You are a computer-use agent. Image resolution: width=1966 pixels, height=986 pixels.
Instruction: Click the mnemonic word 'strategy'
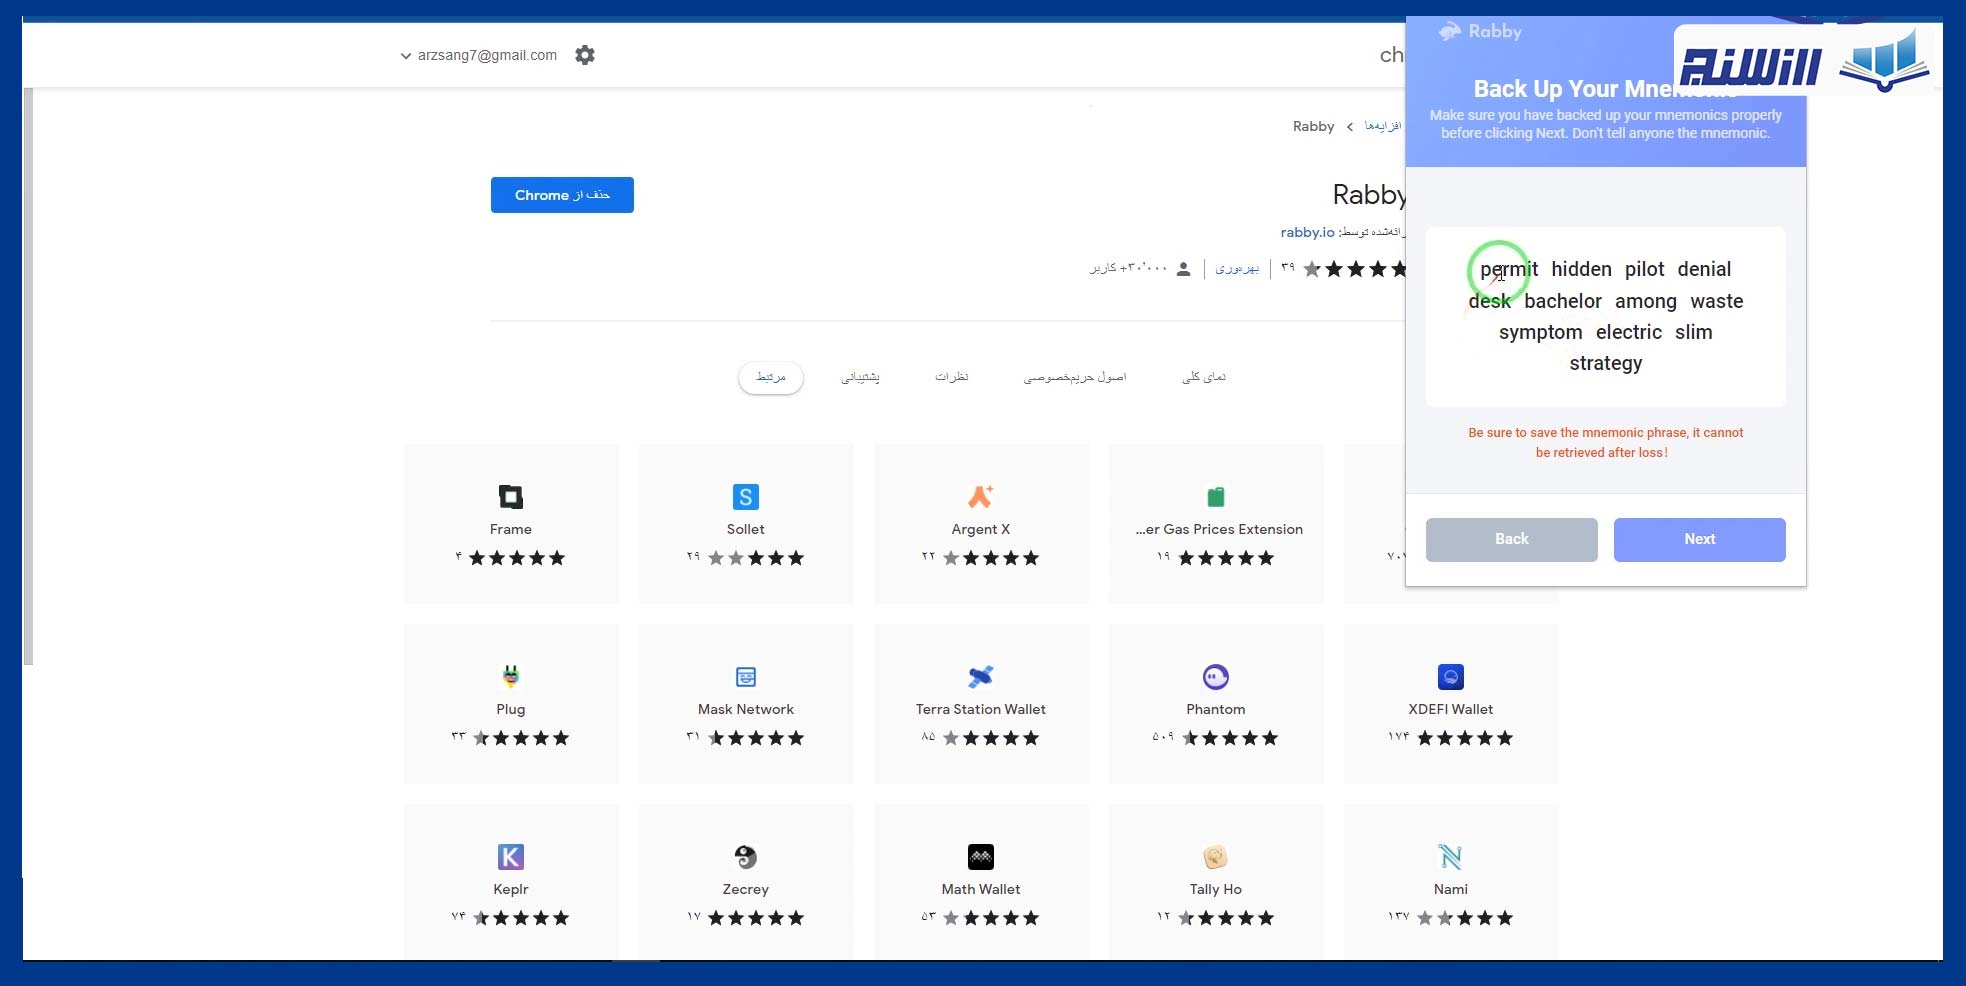tap(1606, 363)
